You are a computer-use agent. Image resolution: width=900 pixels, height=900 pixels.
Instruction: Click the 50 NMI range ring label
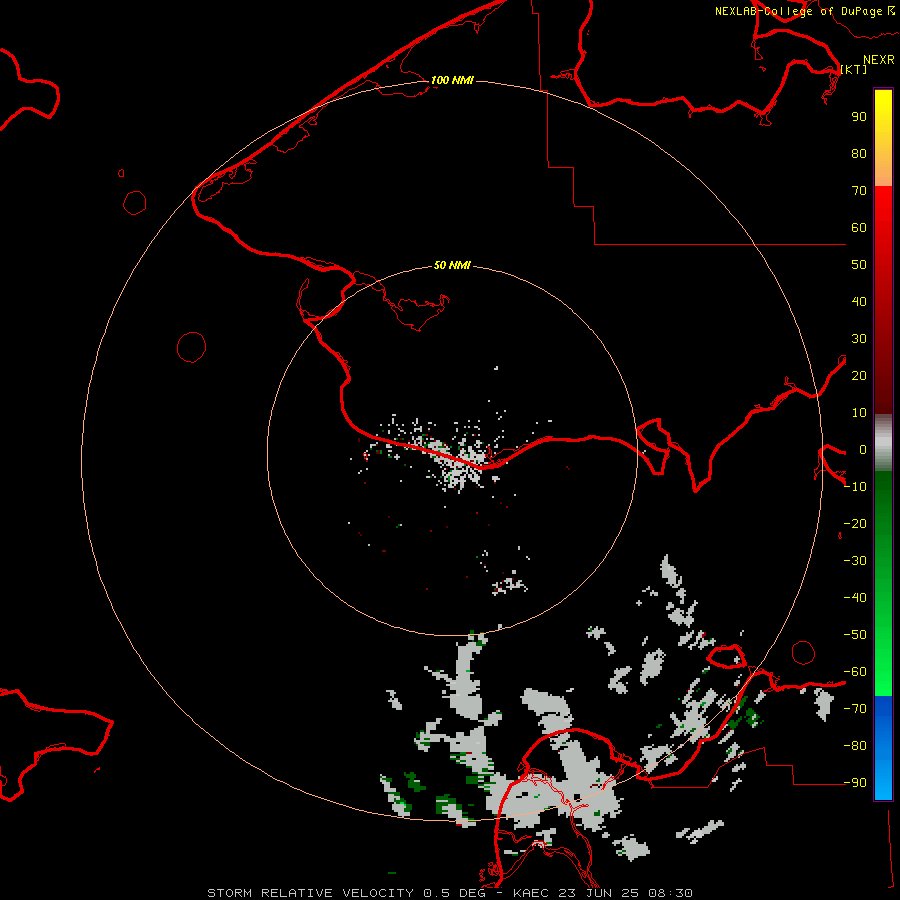click(452, 265)
